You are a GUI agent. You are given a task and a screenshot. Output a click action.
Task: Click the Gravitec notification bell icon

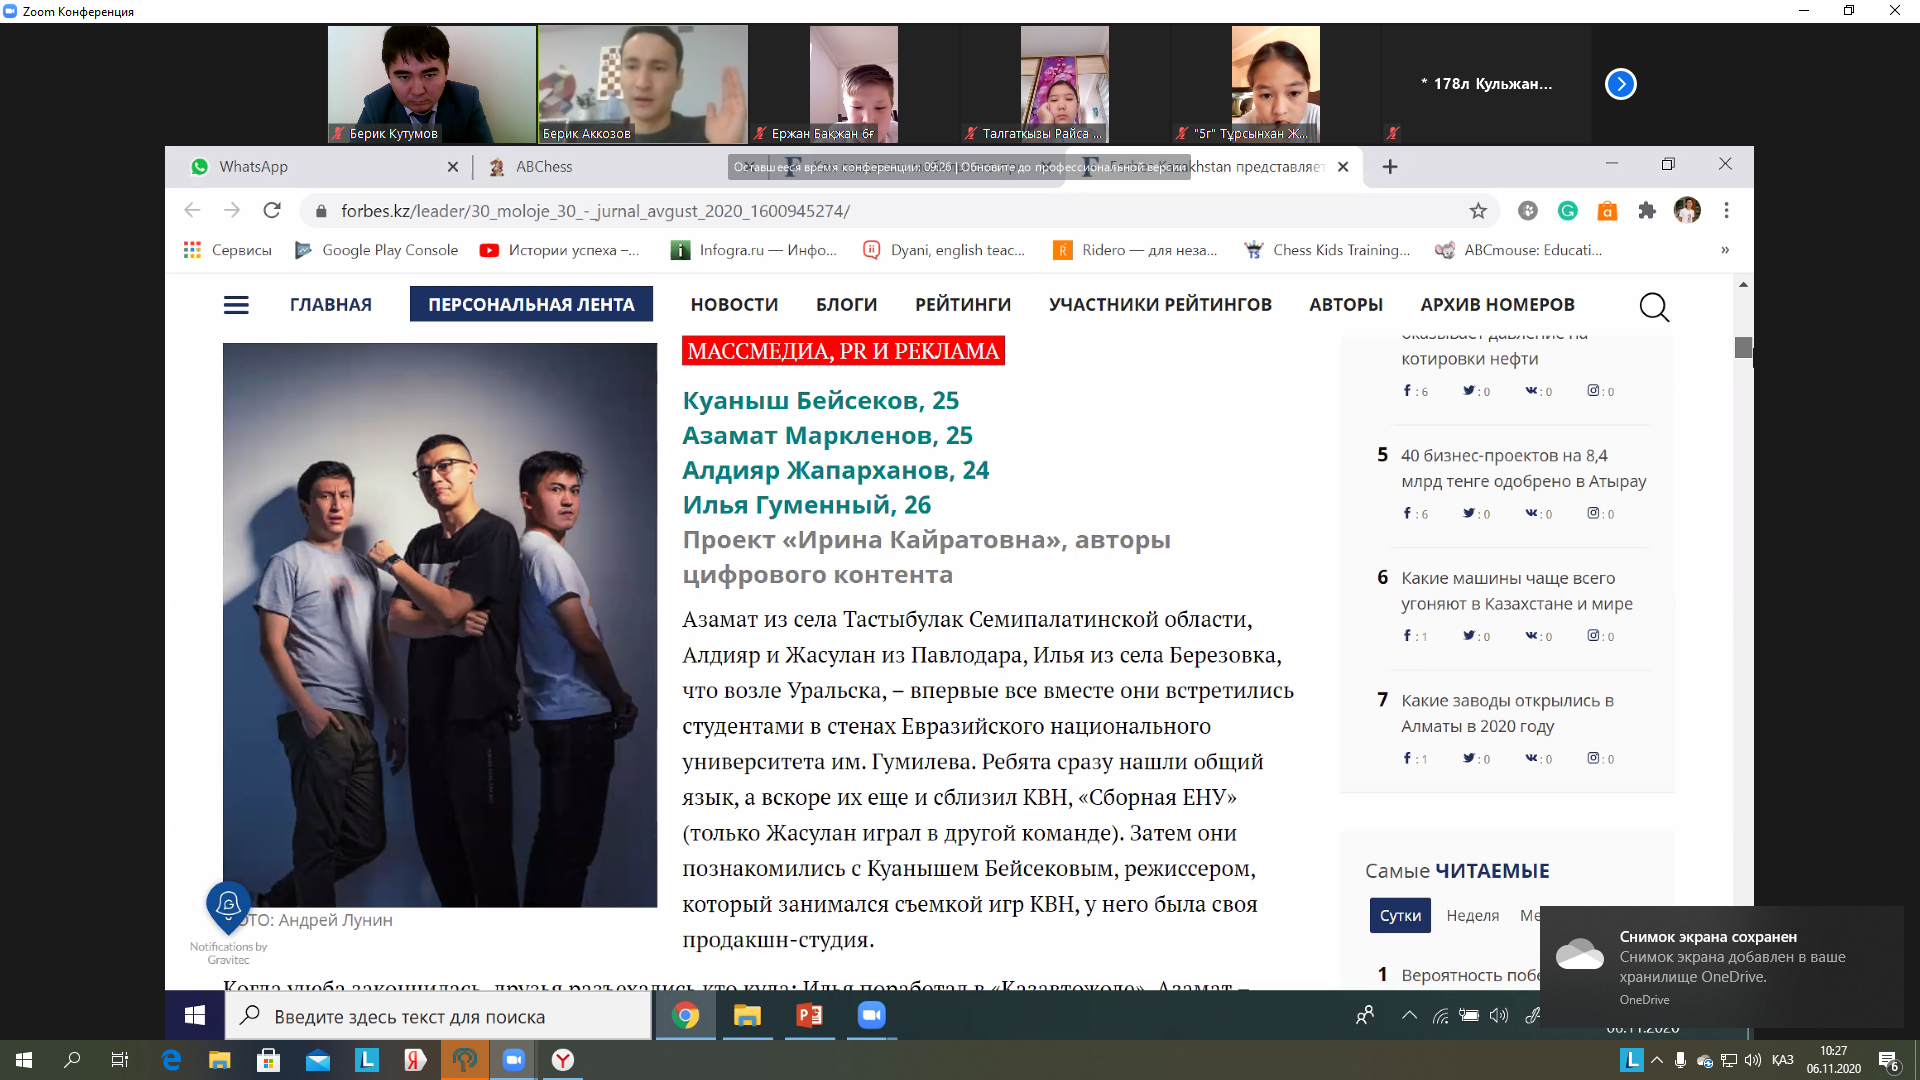point(228,905)
